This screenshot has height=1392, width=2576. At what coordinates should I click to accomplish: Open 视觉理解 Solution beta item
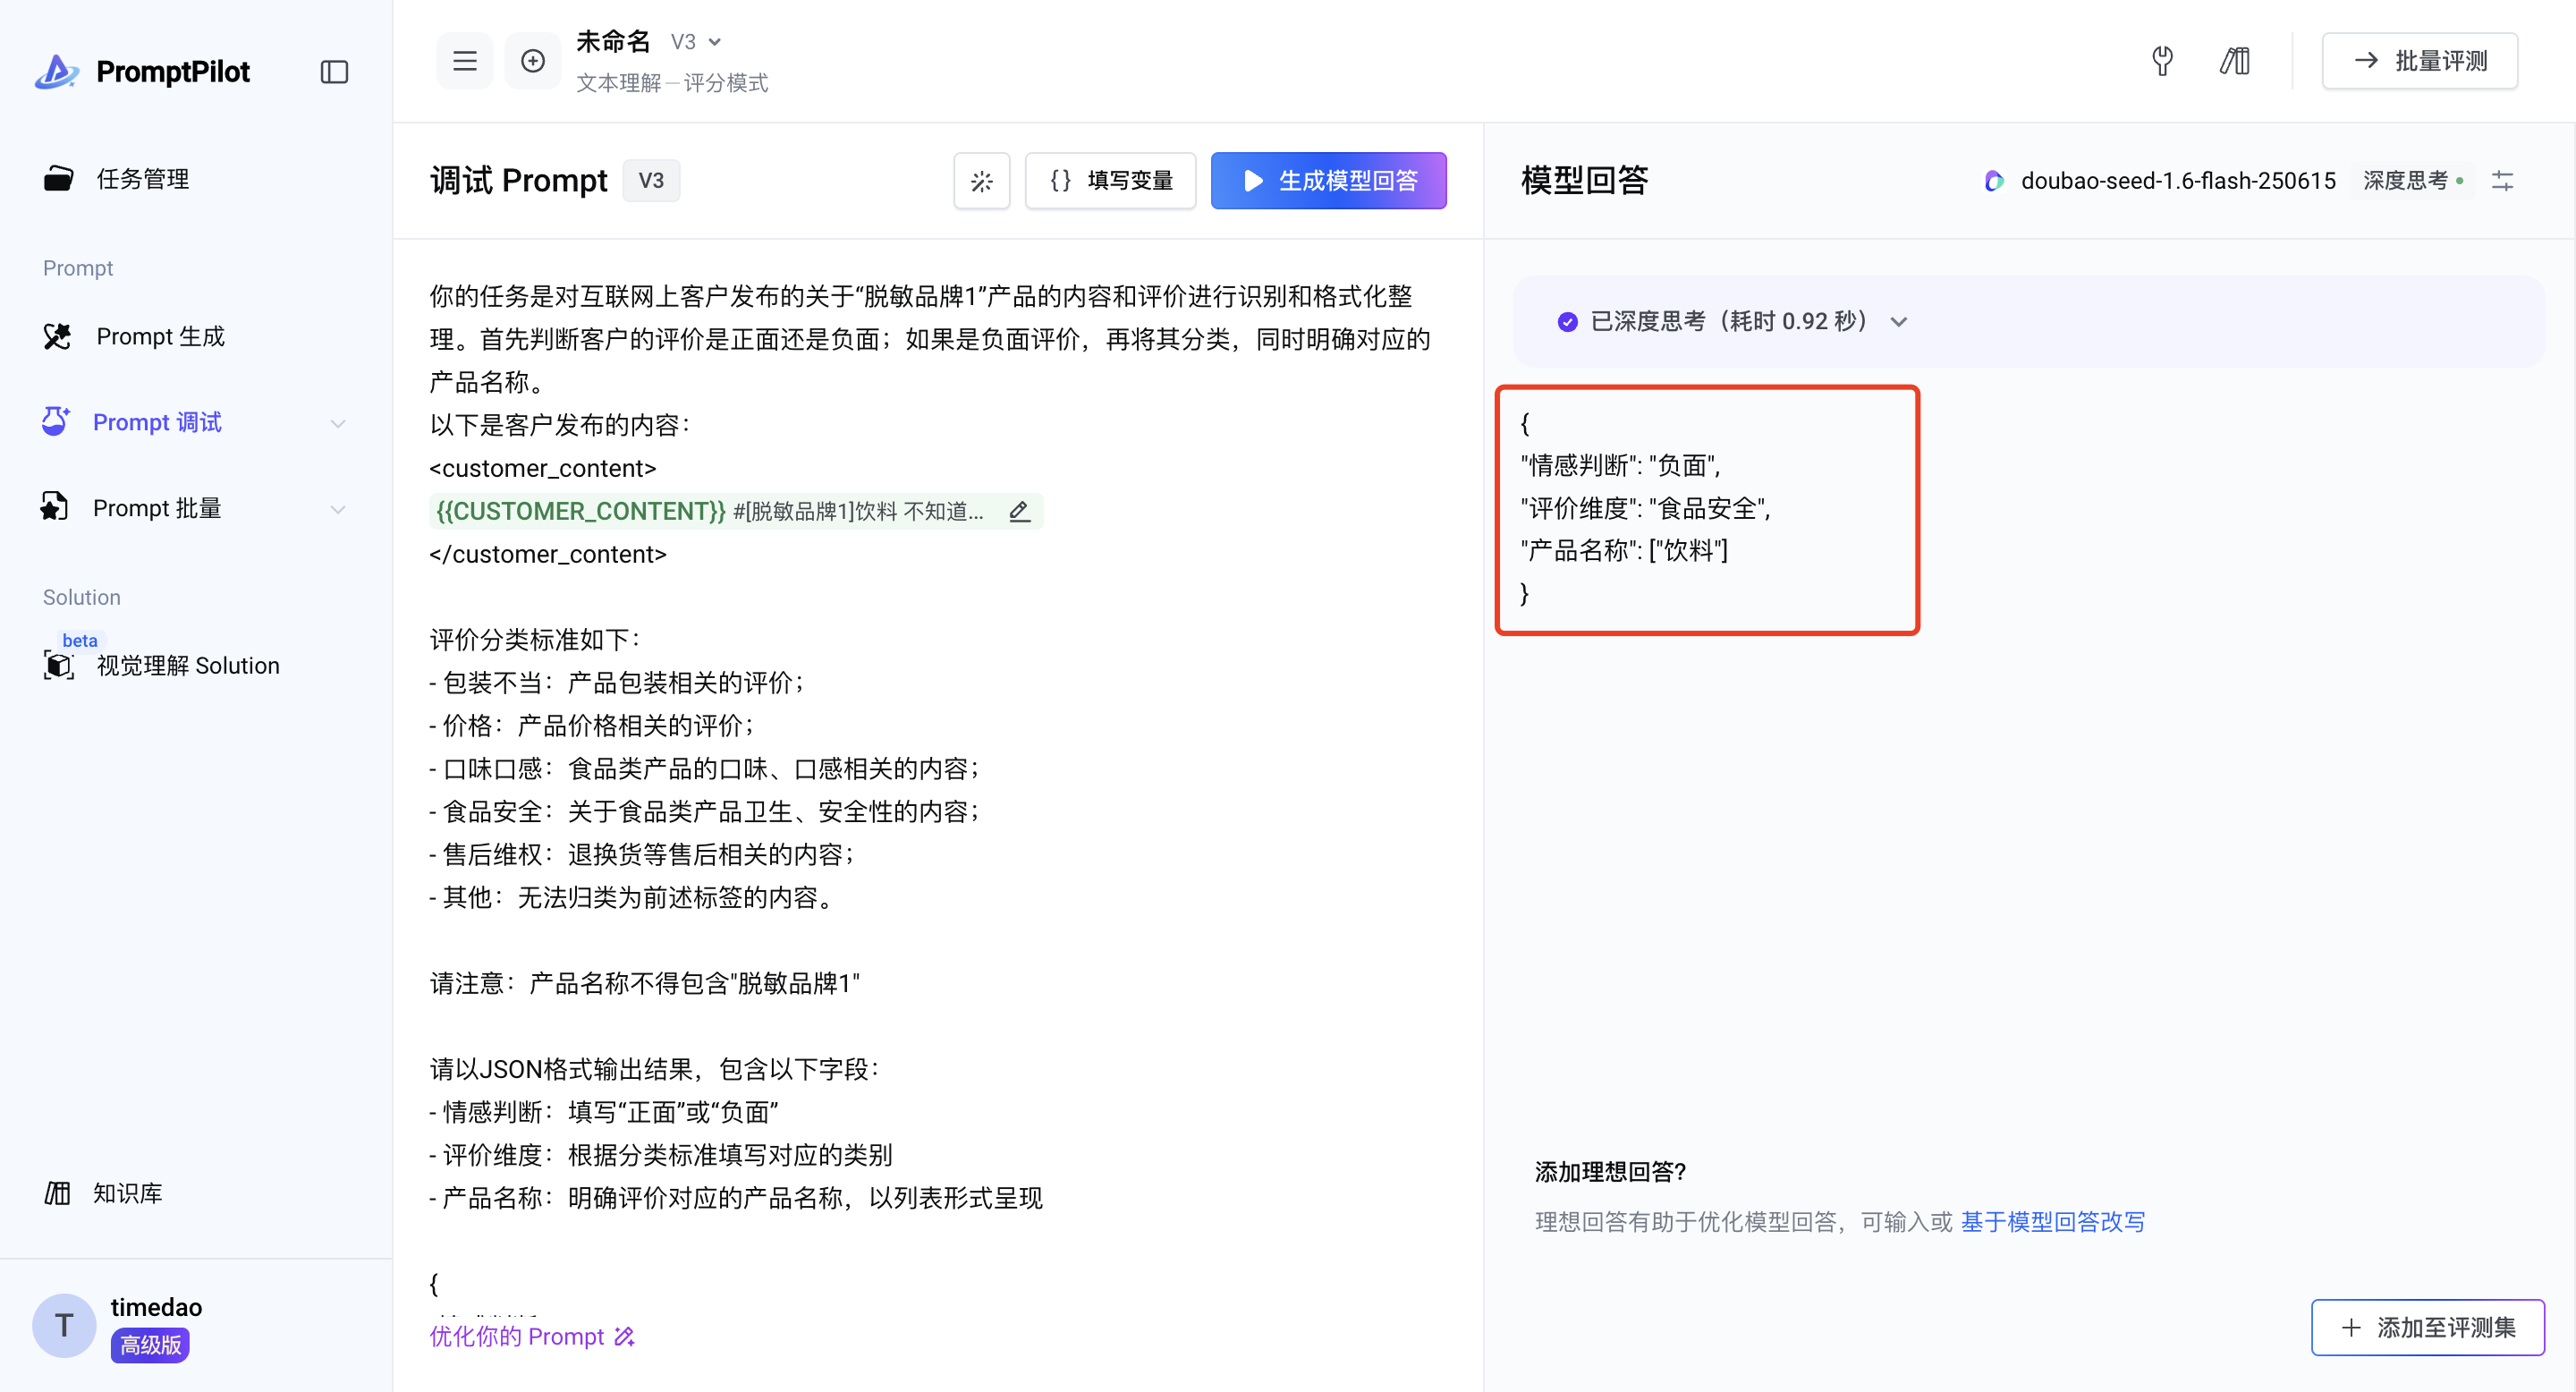pos(187,665)
